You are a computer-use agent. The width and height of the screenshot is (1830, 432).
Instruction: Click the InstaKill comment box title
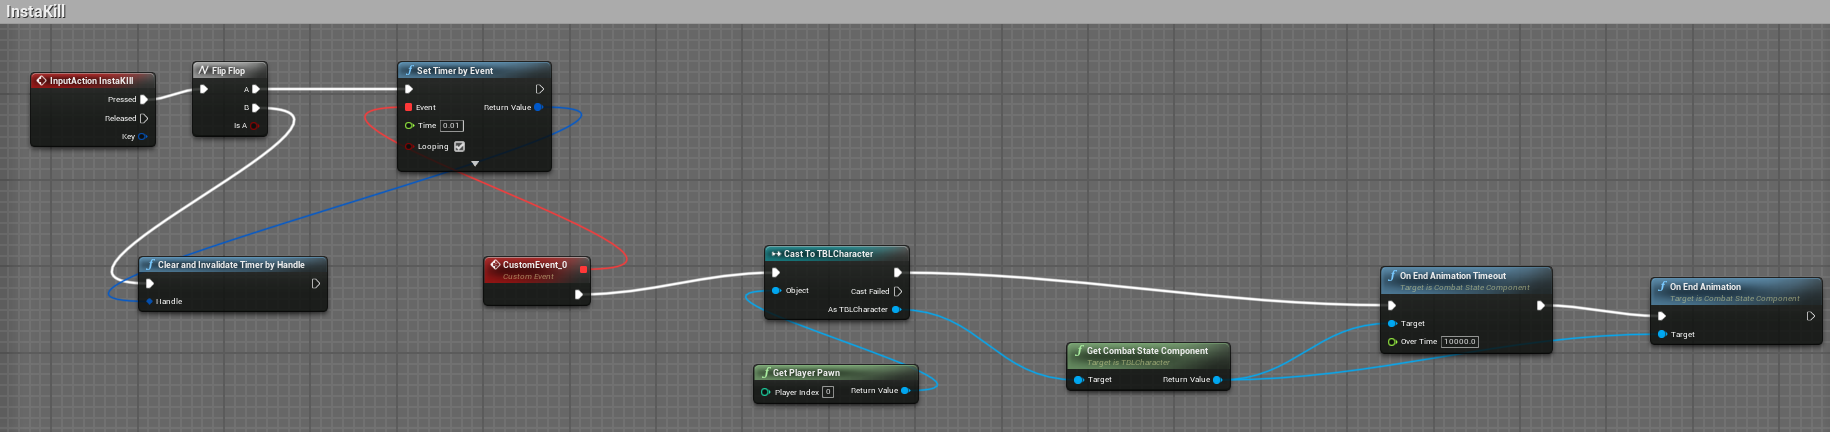click(36, 12)
